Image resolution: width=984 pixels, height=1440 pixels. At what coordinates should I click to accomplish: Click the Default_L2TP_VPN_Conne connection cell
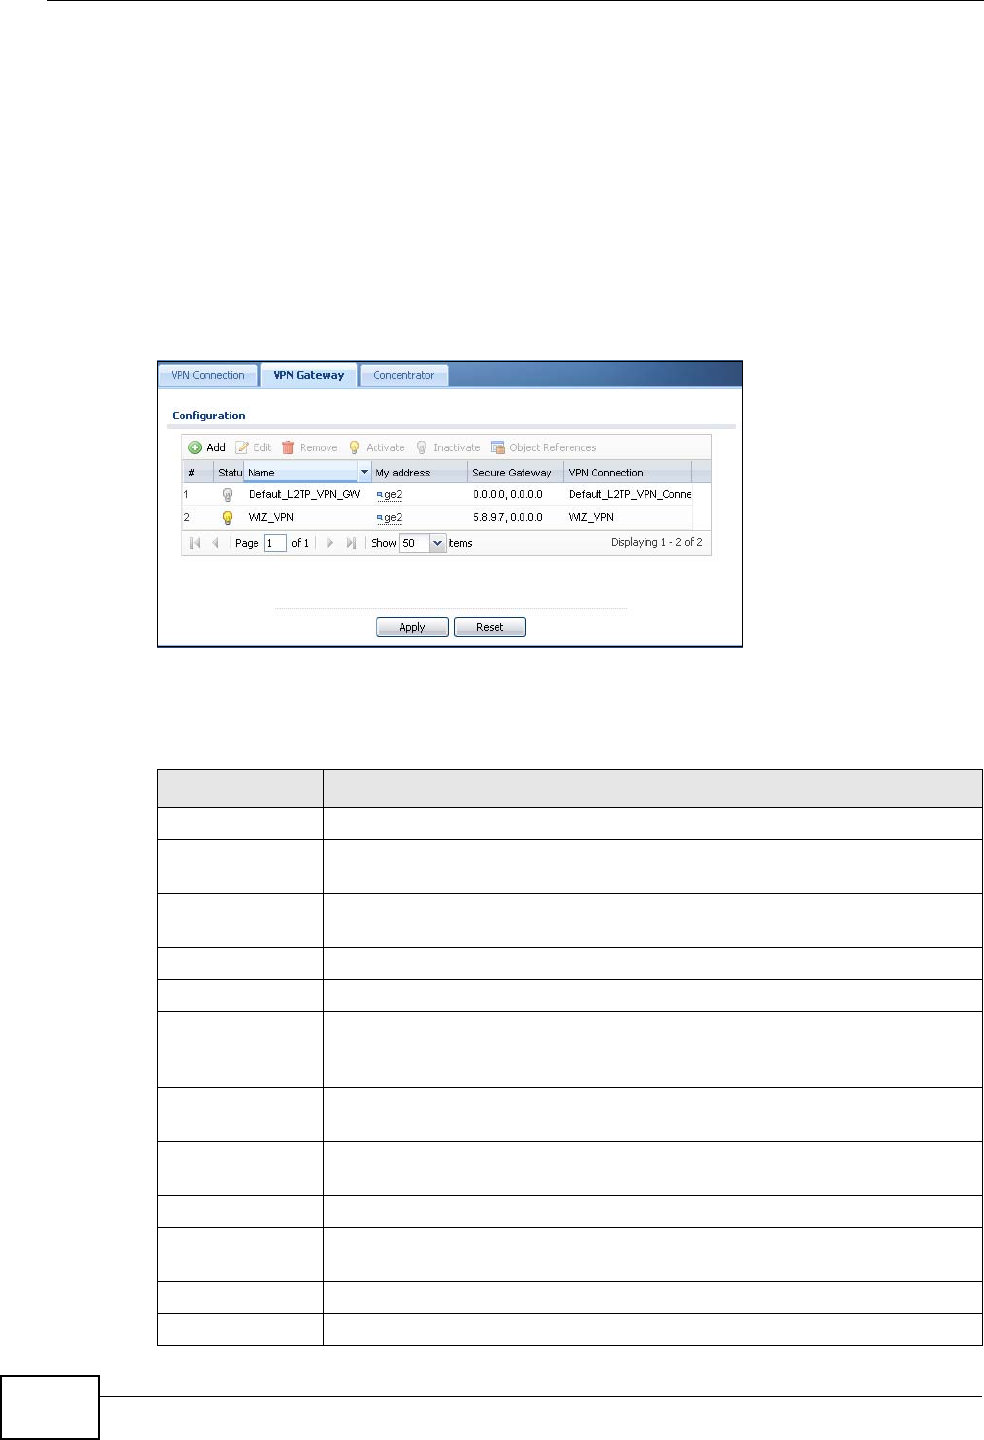tap(630, 494)
